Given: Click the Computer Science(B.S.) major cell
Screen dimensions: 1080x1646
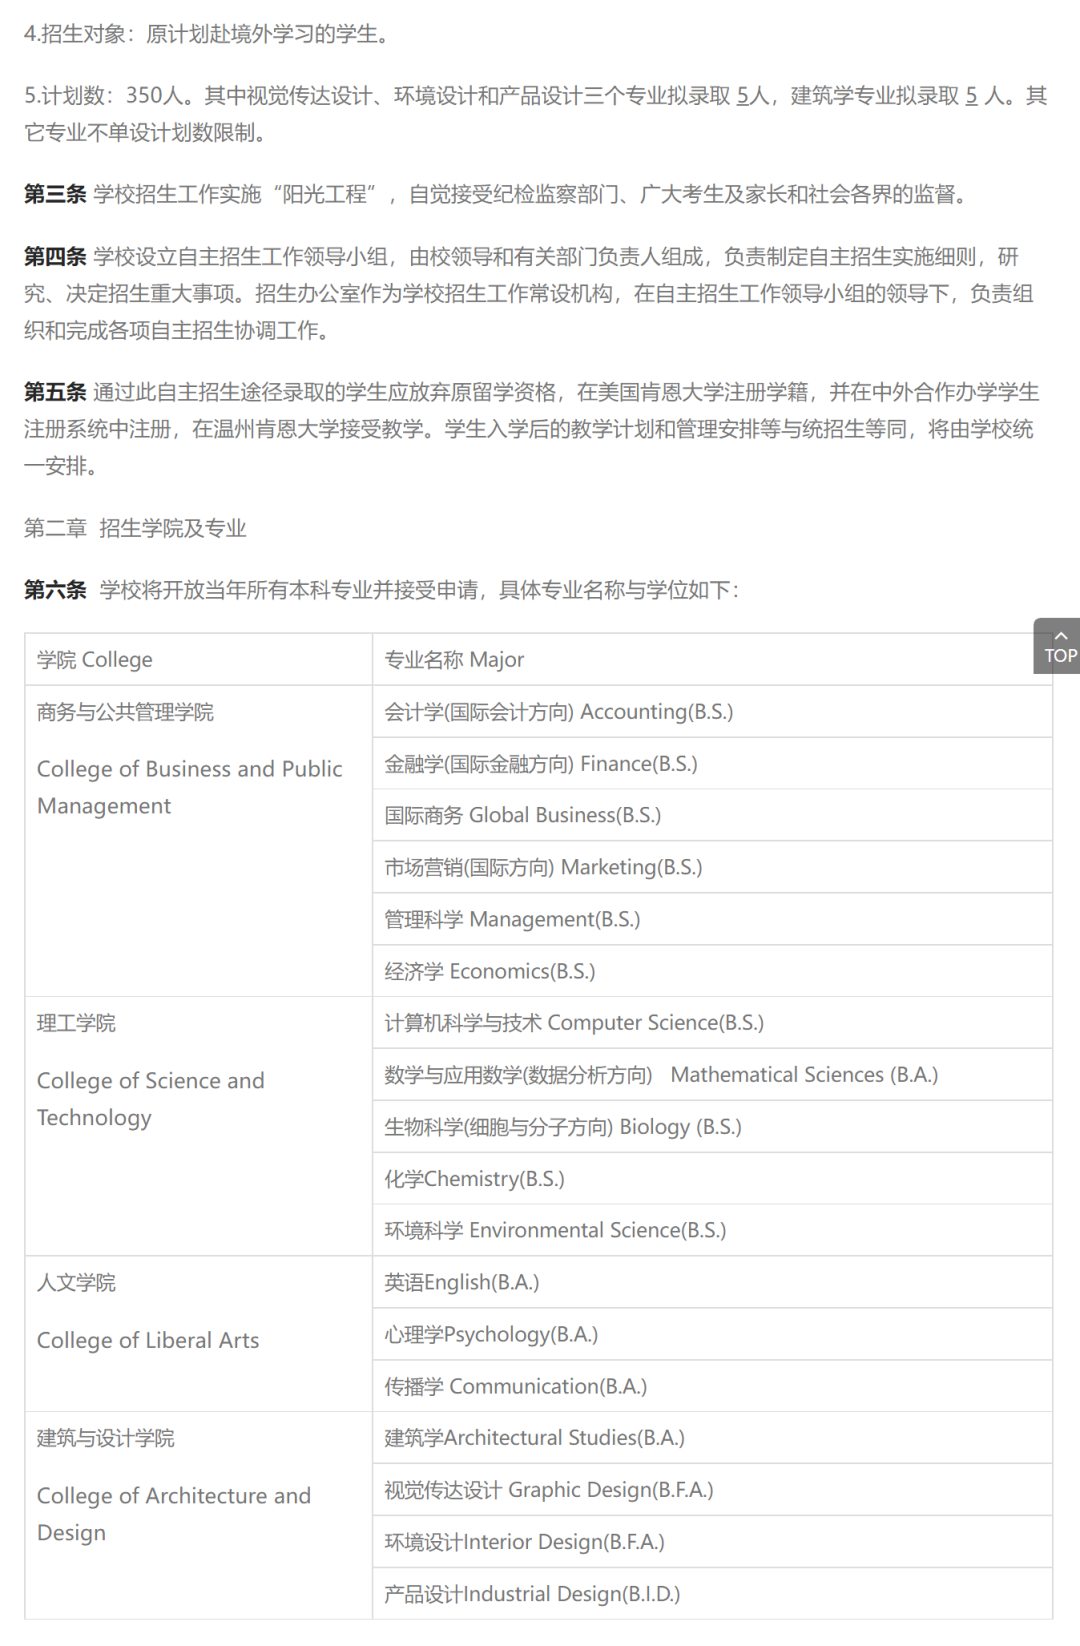Looking at the screenshot, I should pos(712,1023).
